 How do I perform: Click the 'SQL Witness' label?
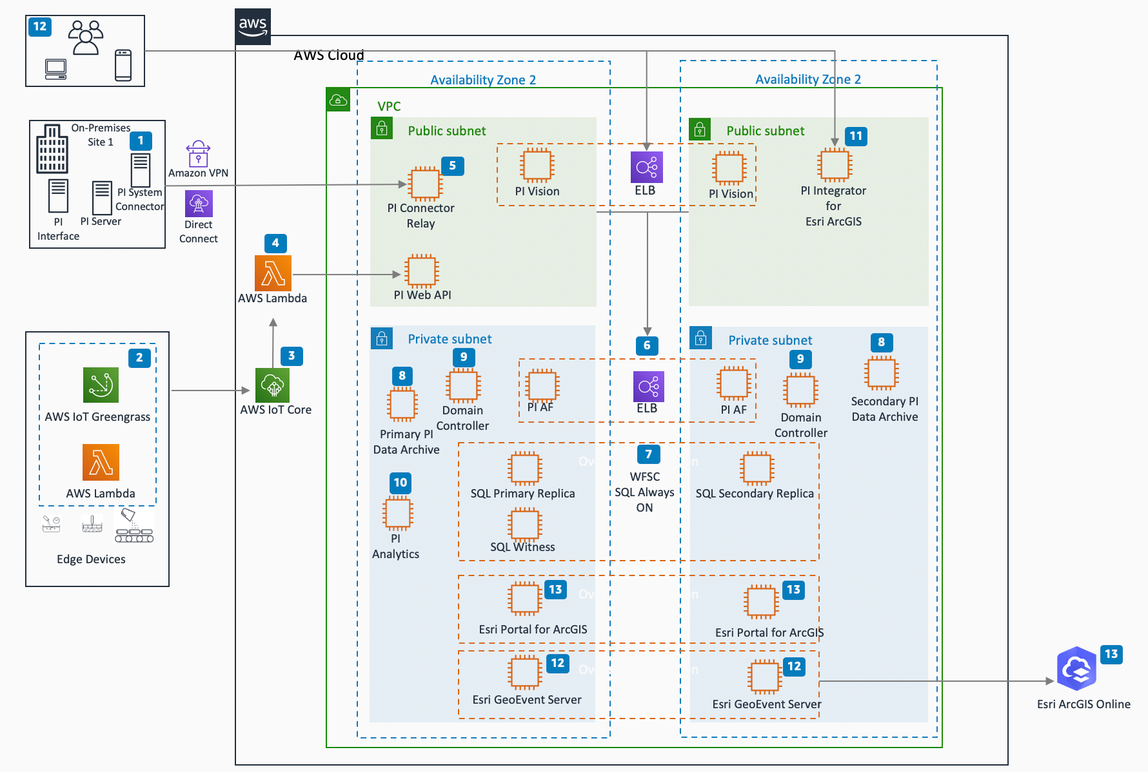tap(523, 547)
